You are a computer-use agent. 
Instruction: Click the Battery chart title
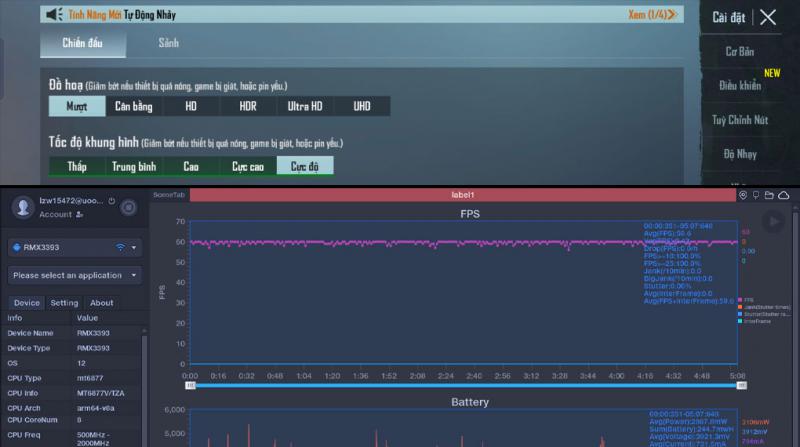pyautogui.click(x=470, y=402)
